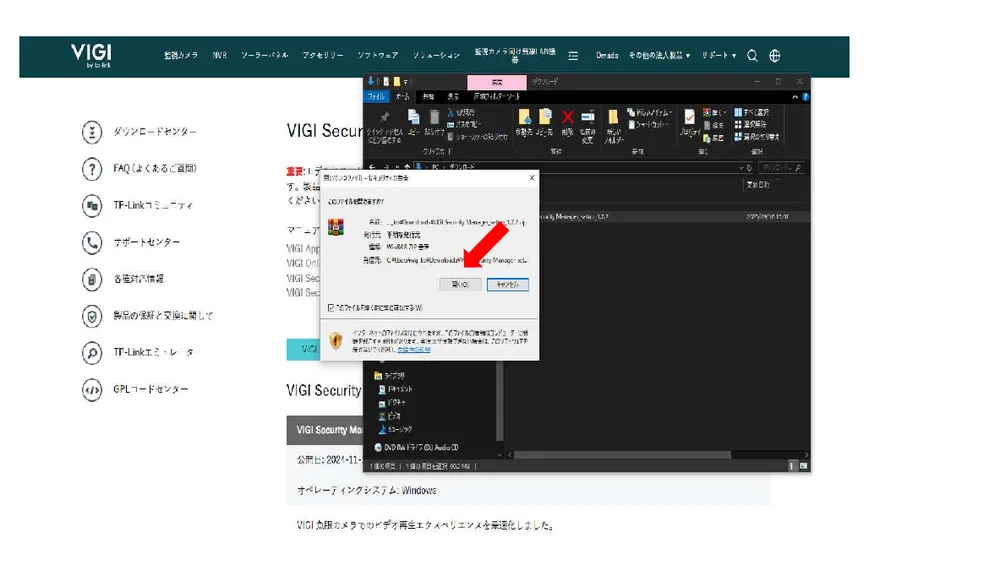Click the ダウンロードセンター sidebar icon
Image resolution: width=1000 pixels, height=576 pixels.
(x=92, y=132)
